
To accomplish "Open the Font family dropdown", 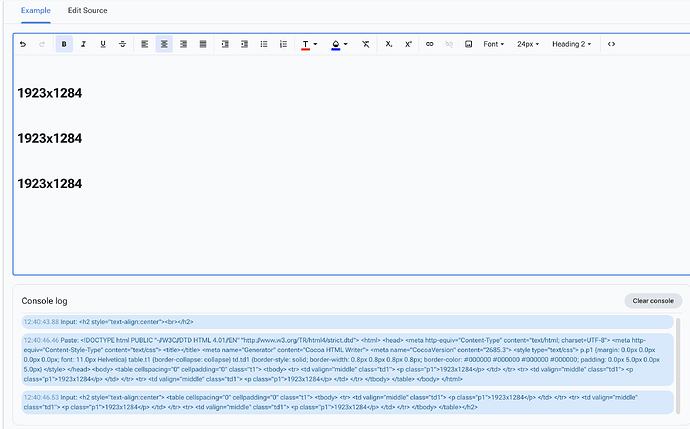I will pos(494,44).
